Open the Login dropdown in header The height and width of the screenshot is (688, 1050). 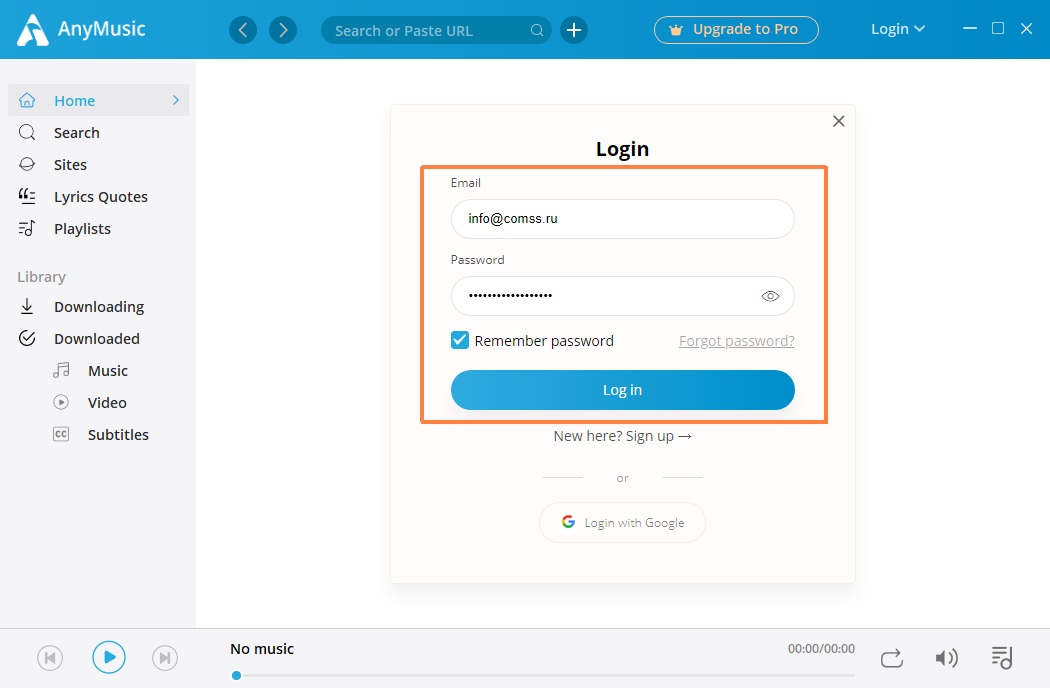click(x=897, y=29)
